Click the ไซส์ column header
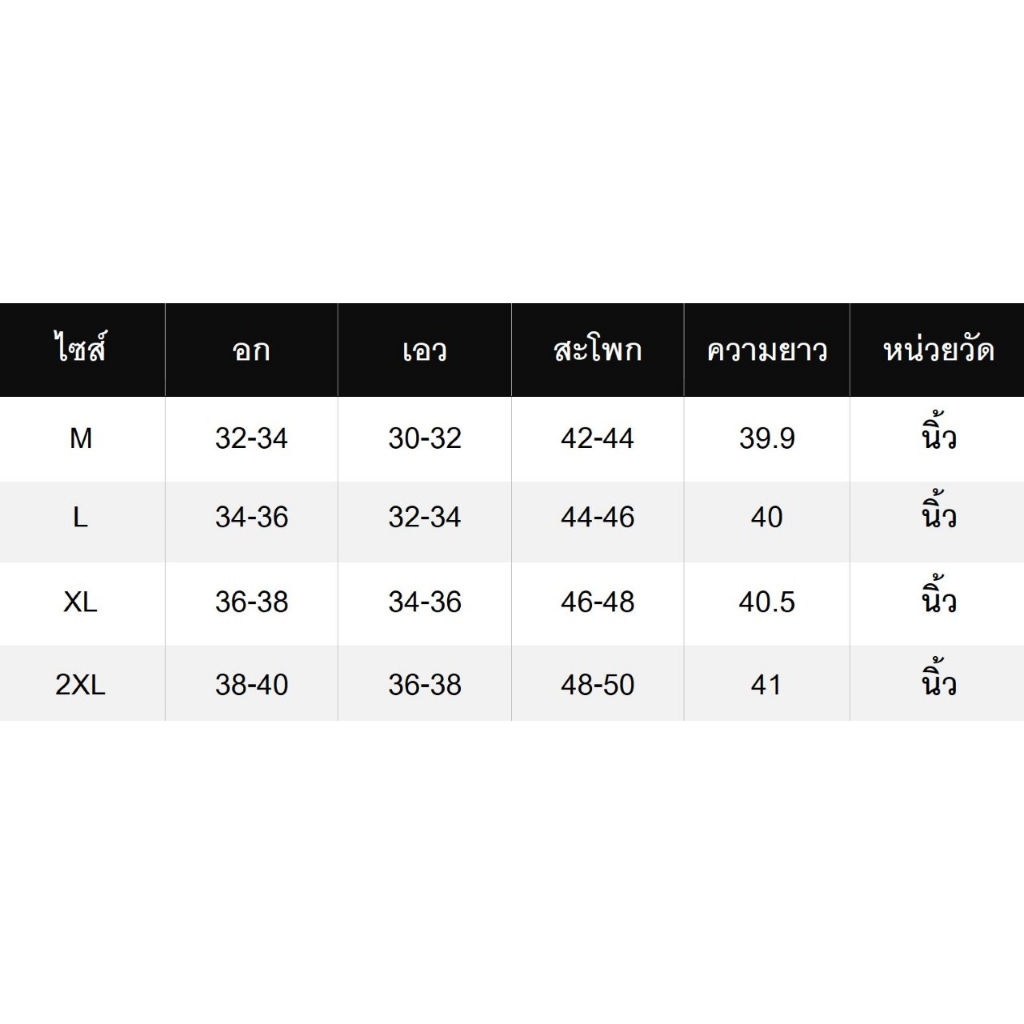 click(81, 351)
